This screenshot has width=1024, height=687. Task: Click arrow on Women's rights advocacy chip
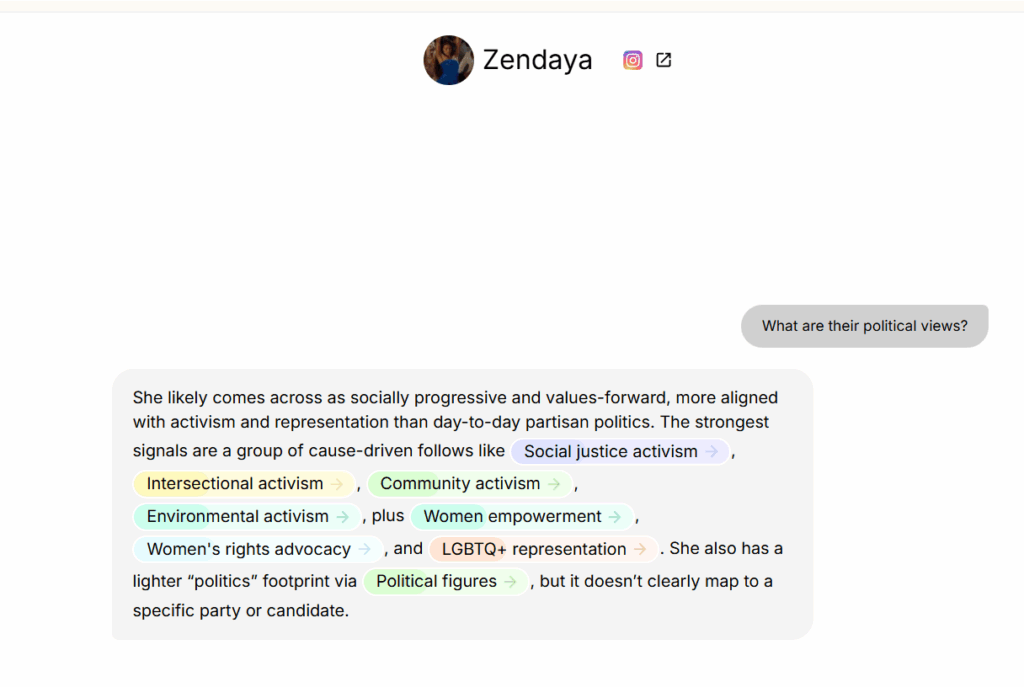point(365,549)
